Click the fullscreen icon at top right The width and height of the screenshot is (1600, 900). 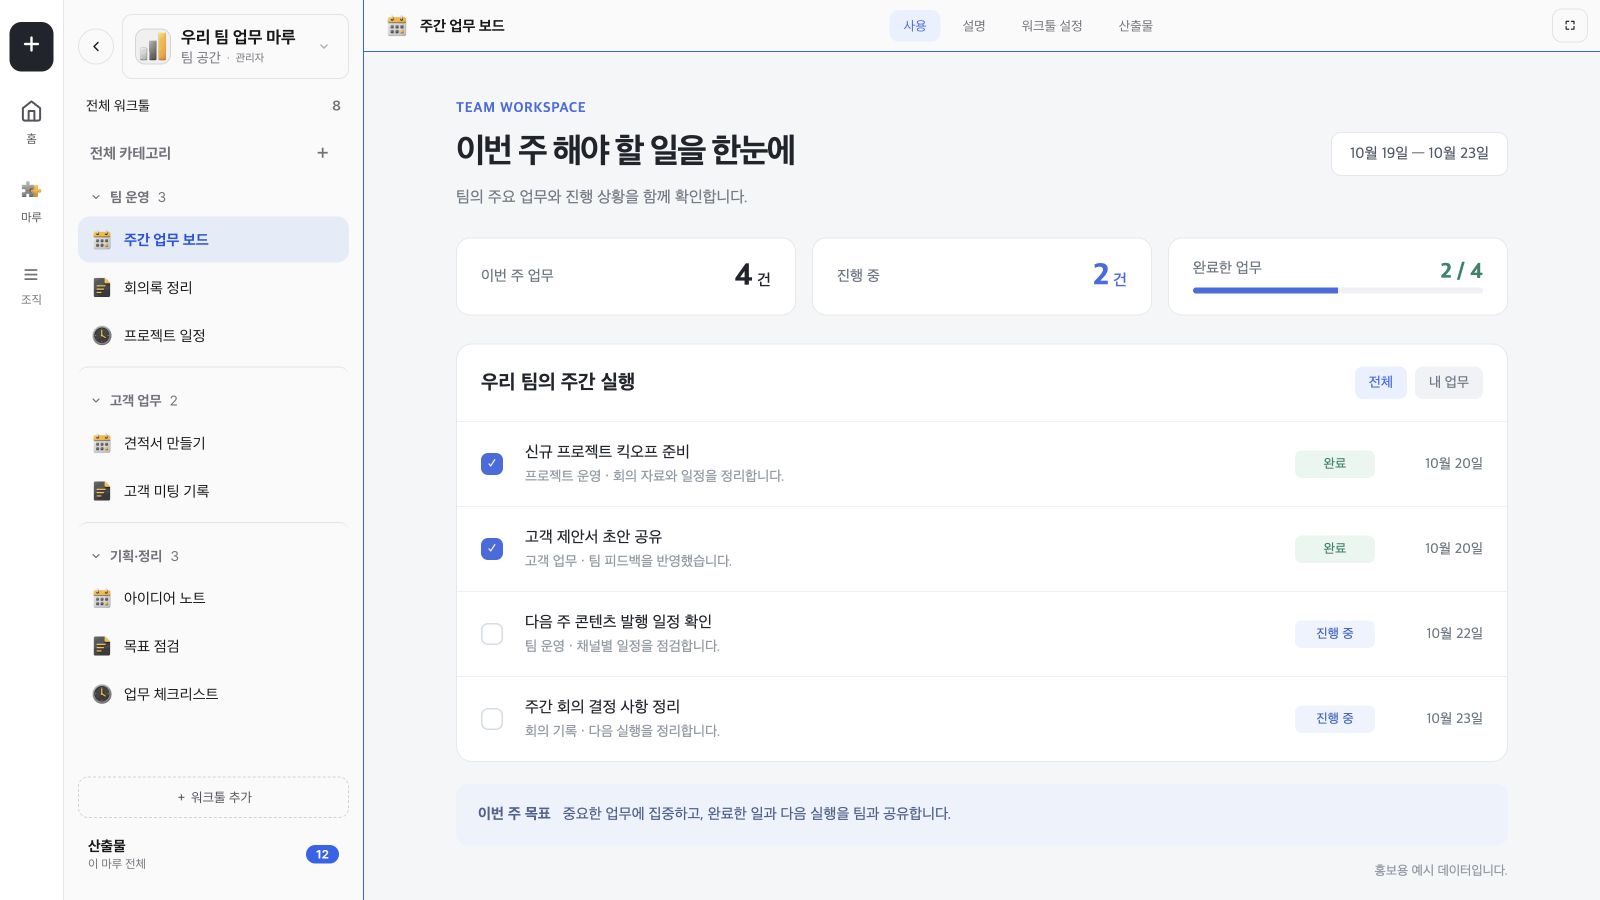point(1569,26)
